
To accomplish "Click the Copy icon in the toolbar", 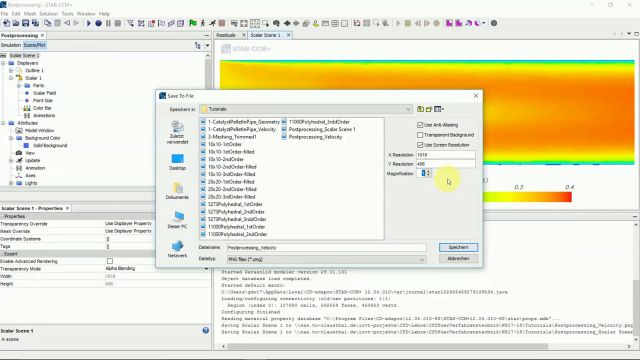I will [x=47, y=23].
